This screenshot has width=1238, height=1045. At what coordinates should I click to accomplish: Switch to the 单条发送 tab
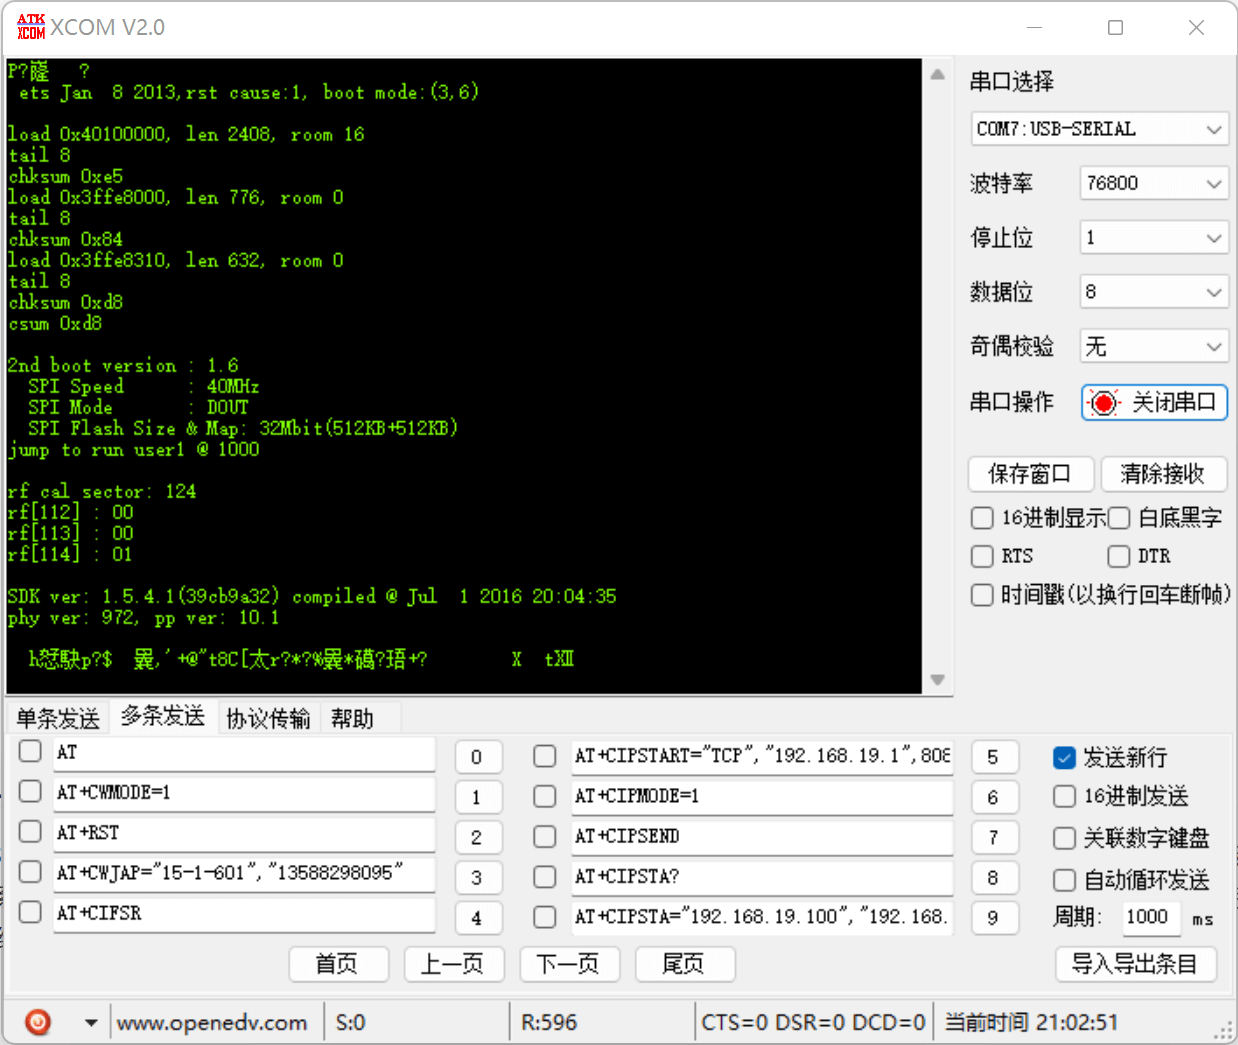pos(56,717)
